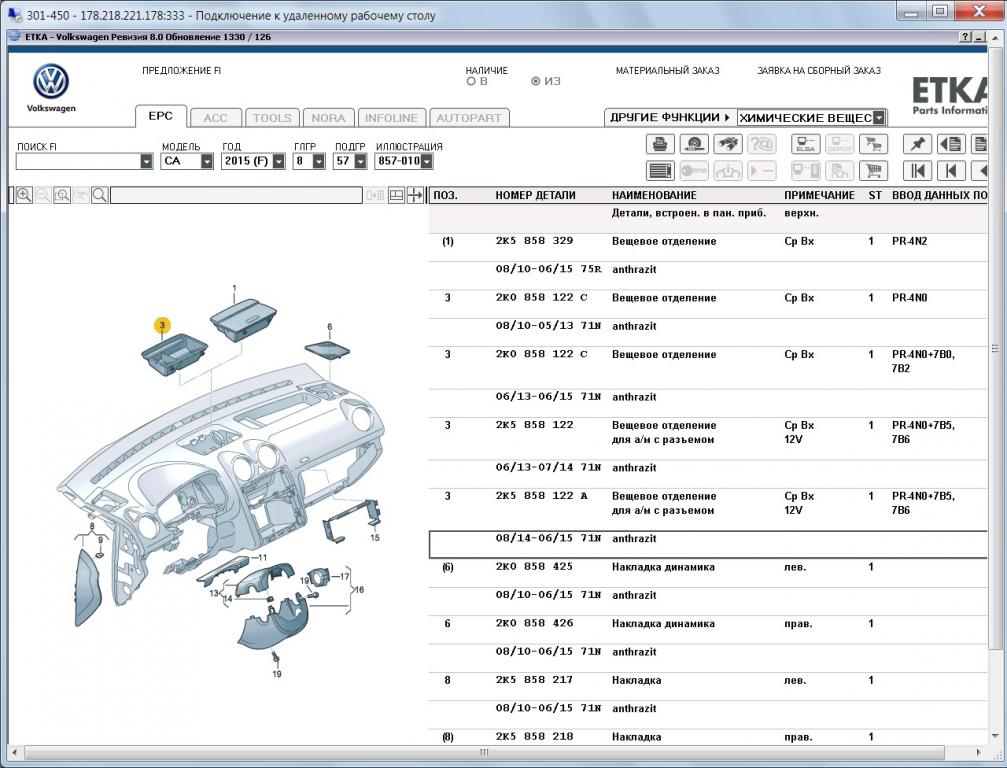Open the МОДЕЛЬ dropdown showing CA
Image resolution: width=1007 pixels, height=768 pixels.
[206, 161]
